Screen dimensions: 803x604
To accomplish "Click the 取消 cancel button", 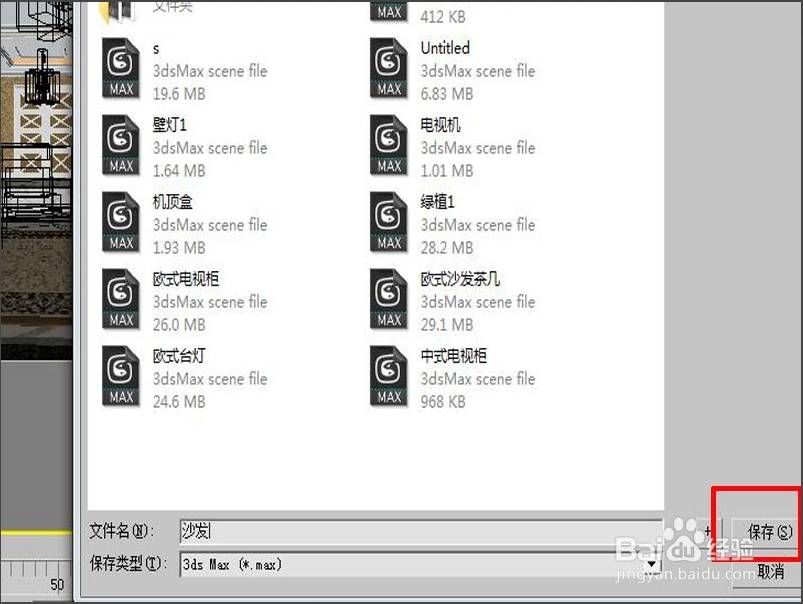I will pos(766,573).
